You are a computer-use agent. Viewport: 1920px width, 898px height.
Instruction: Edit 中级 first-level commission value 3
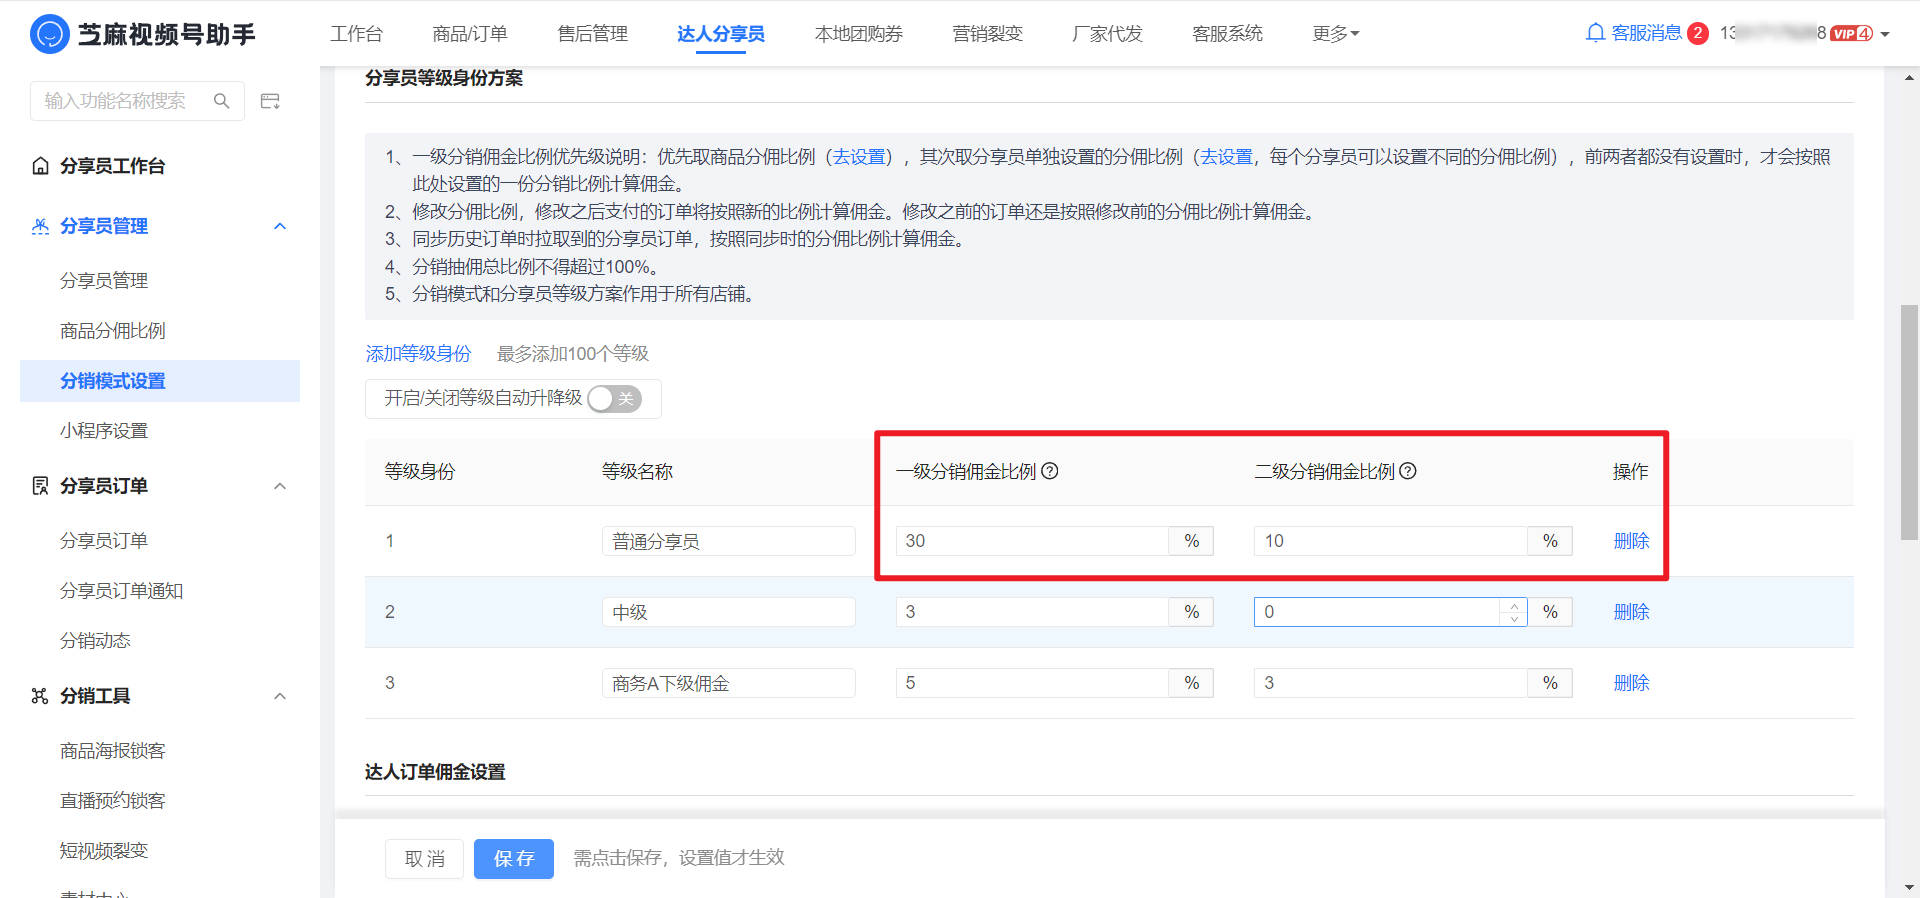tap(1032, 612)
